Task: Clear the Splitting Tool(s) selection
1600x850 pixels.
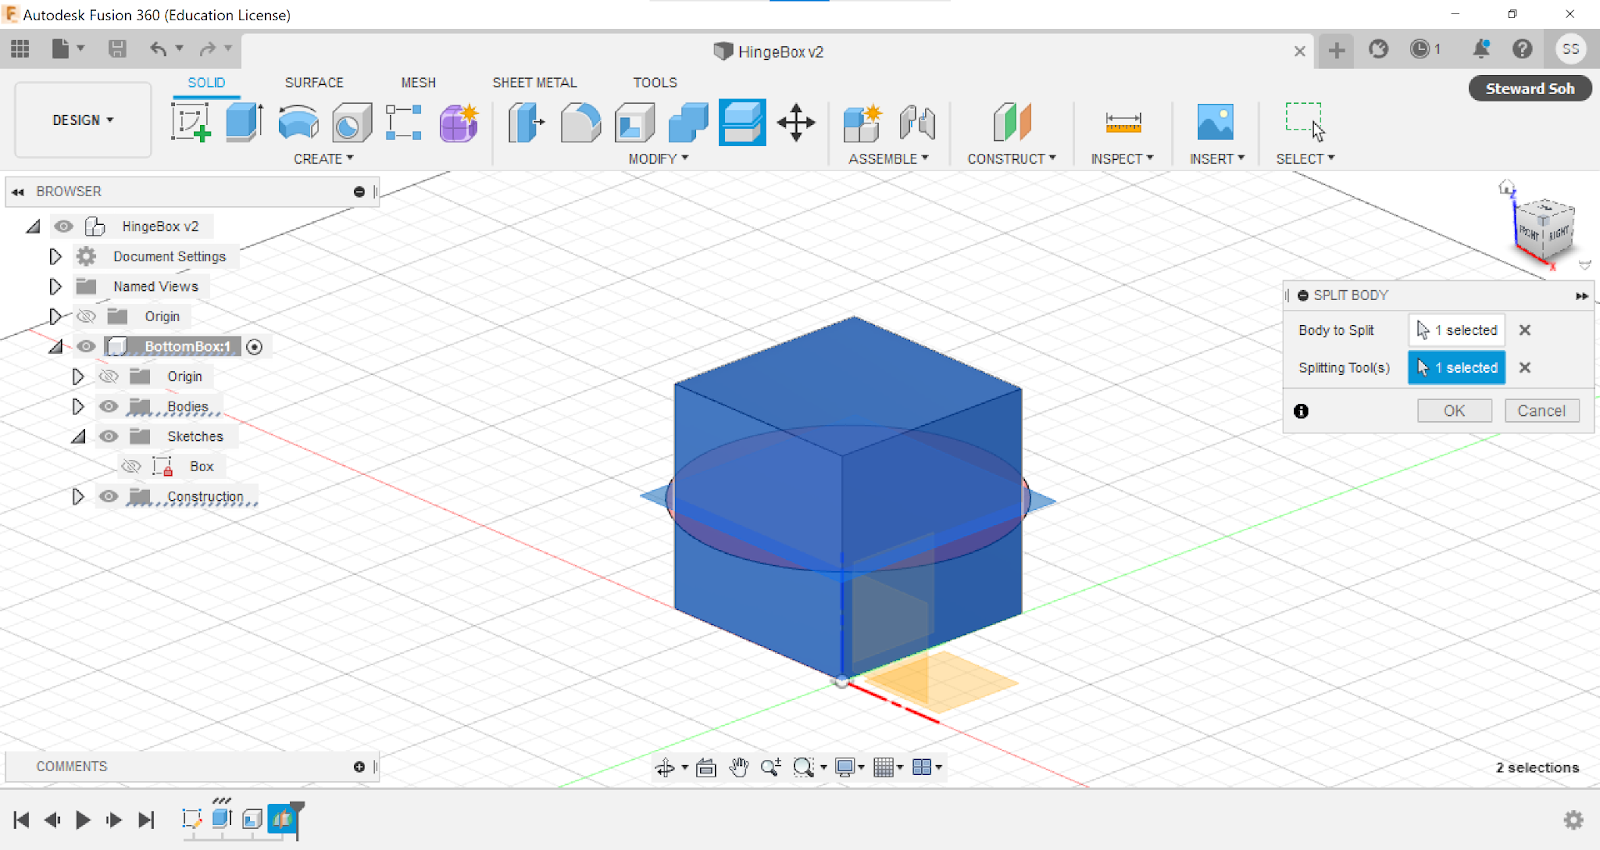Action: [x=1525, y=368]
